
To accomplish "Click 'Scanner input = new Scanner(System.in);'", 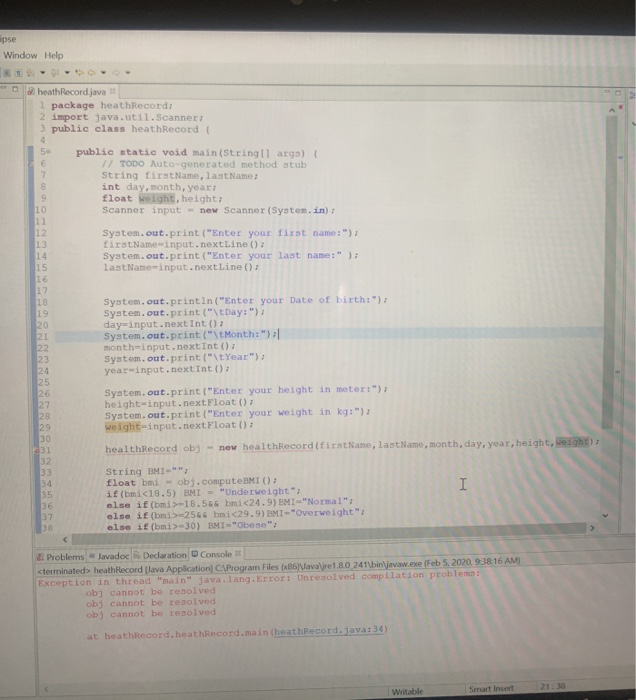I will (218, 210).
